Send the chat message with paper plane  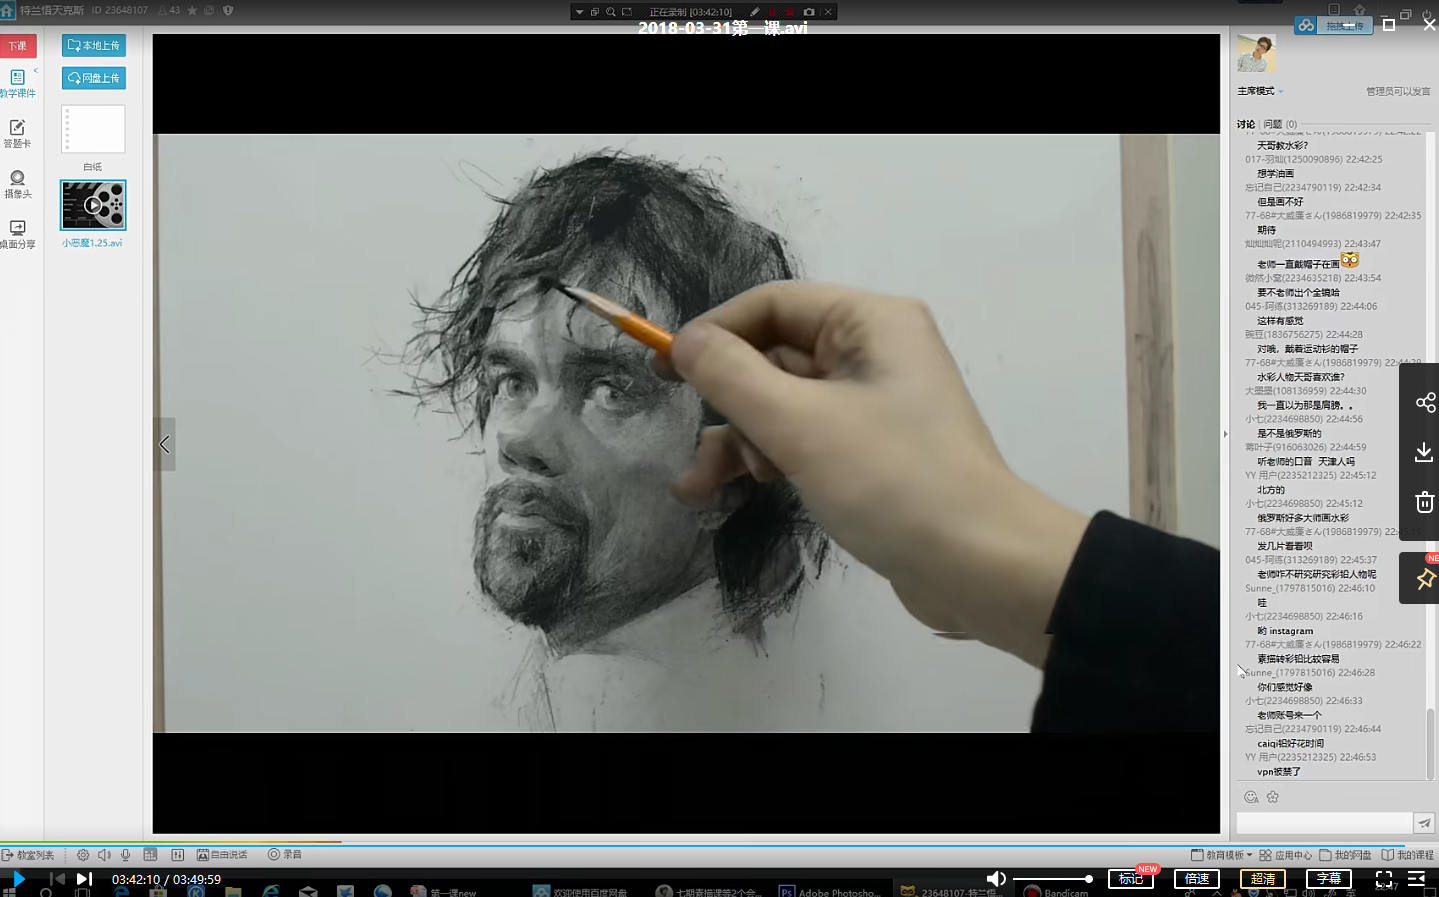[x=1424, y=823]
